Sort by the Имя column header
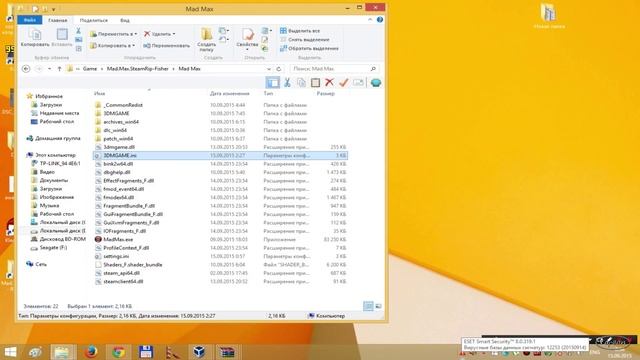 [100, 93]
